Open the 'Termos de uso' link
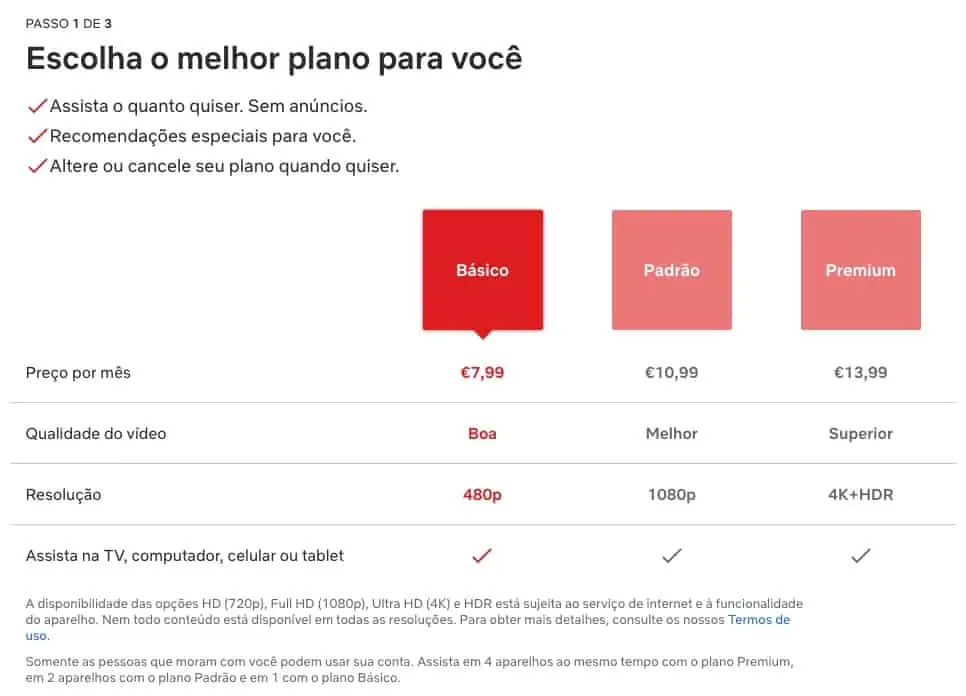The image size is (966, 696). click(762, 619)
